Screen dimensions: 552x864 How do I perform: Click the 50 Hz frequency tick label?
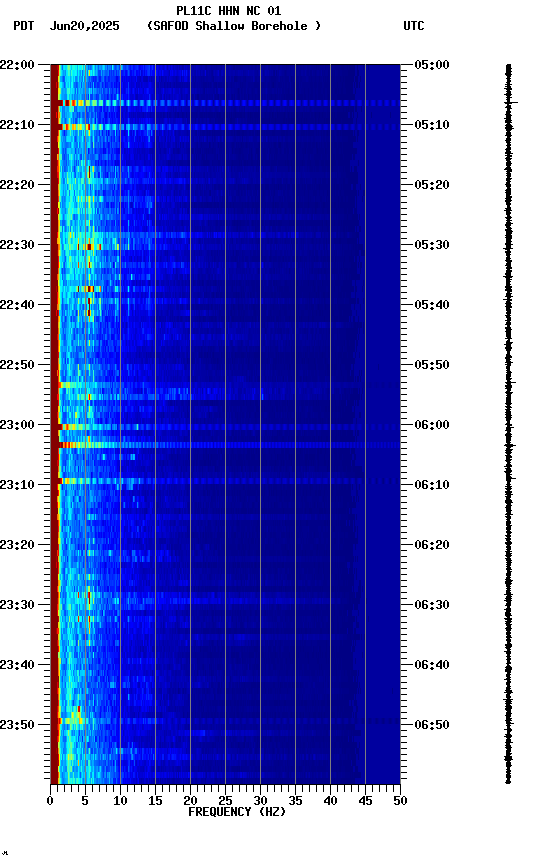(400, 801)
